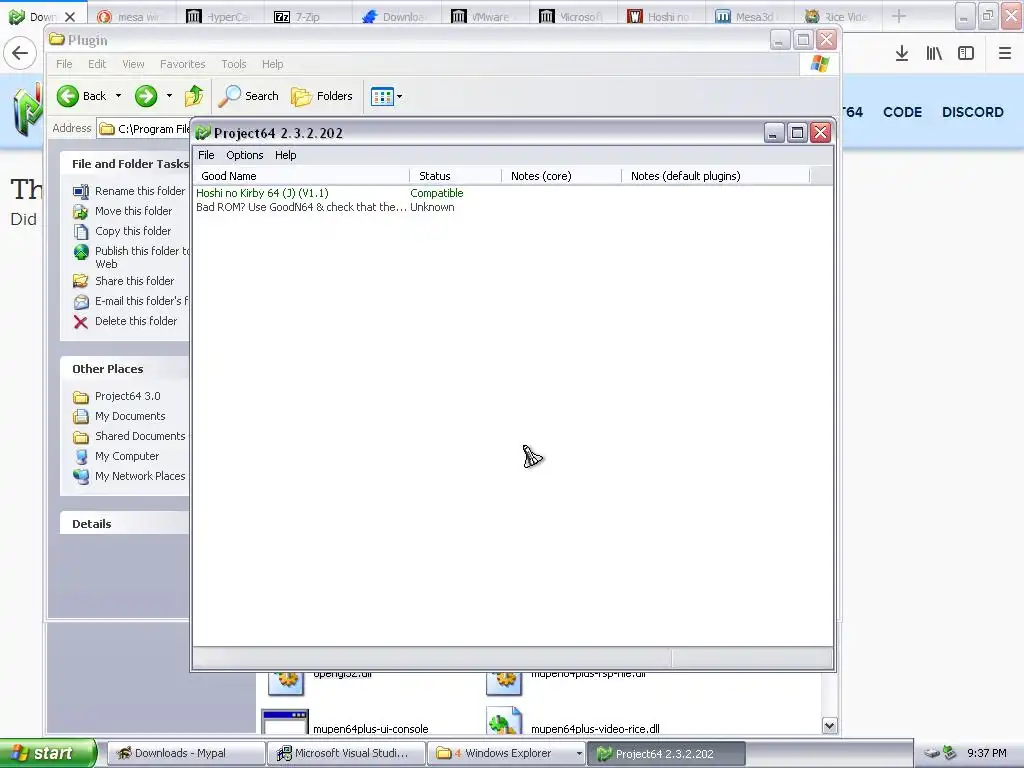Click the My Network Places icon
Screen dimensions: 1024x768
coord(81,476)
